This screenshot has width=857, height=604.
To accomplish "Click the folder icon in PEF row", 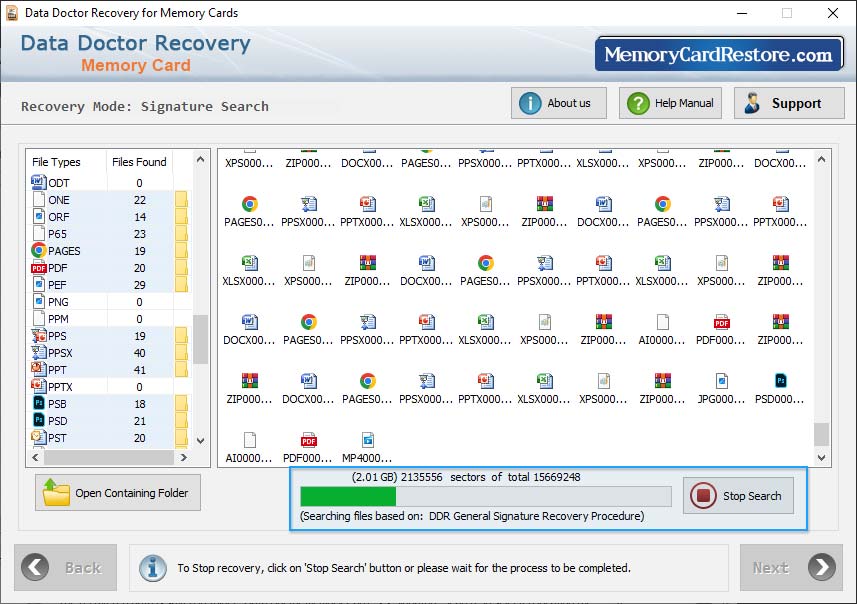I will tap(181, 284).
